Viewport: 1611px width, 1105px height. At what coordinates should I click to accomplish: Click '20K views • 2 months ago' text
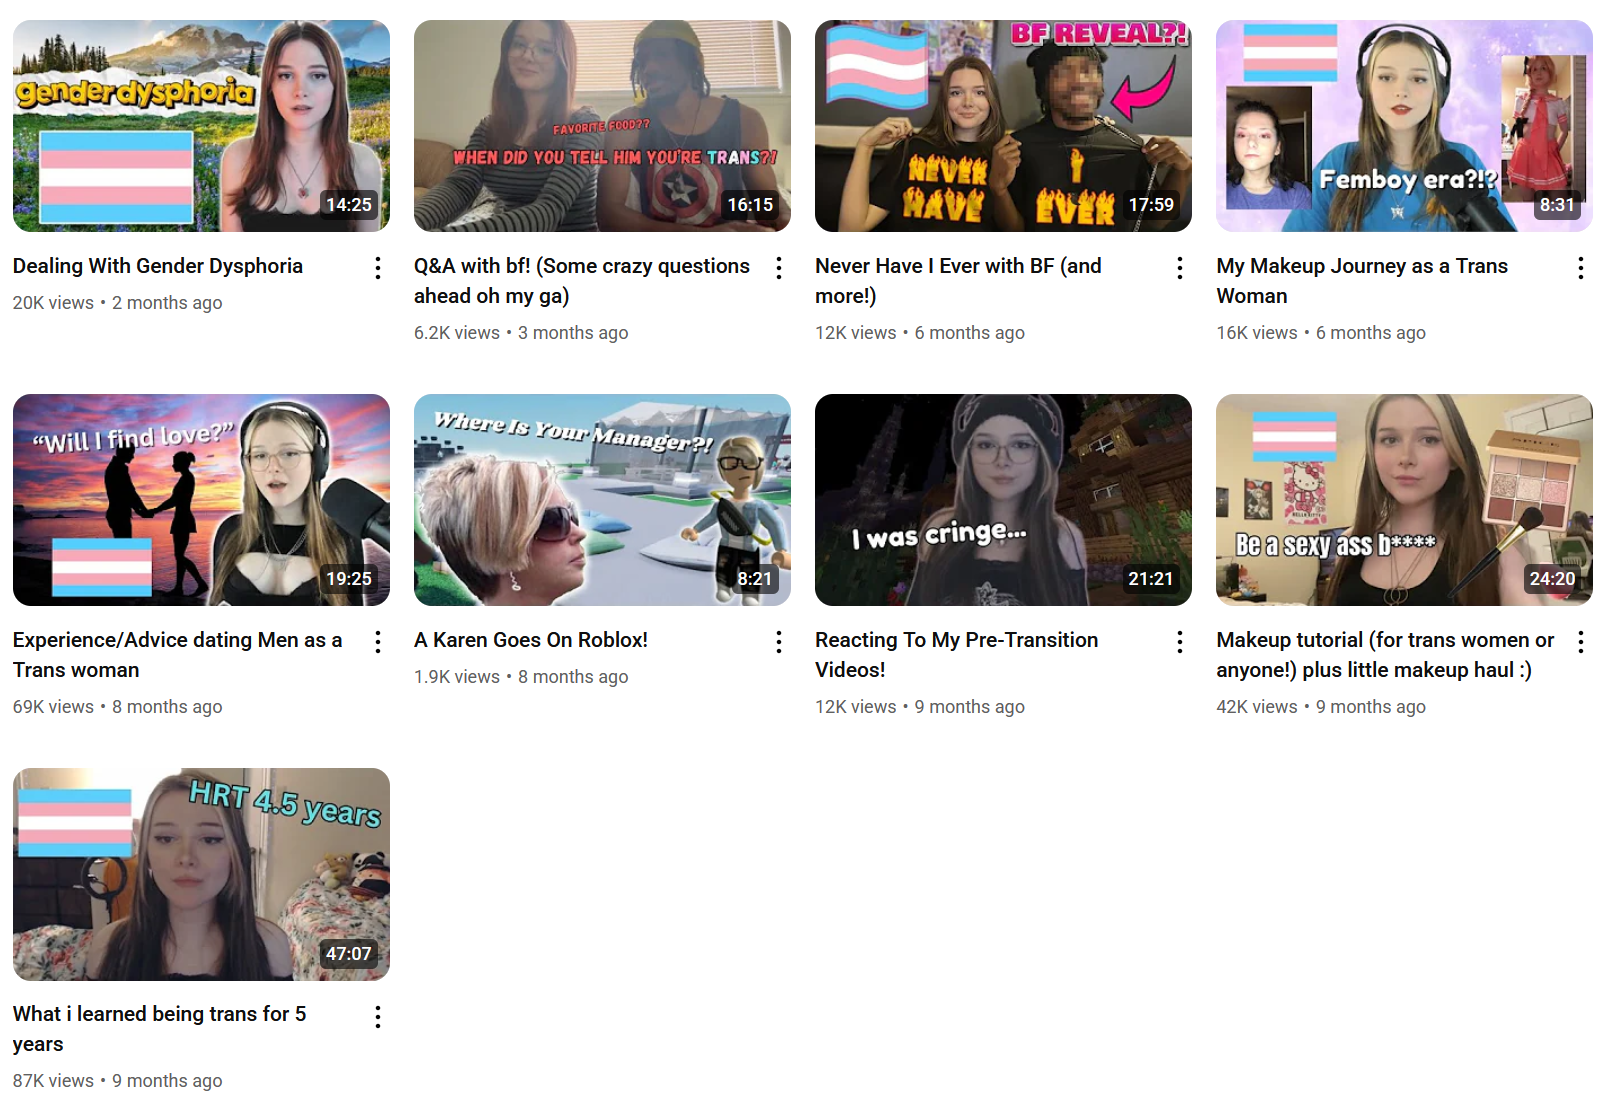pyautogui.click(x=118, y=303)
